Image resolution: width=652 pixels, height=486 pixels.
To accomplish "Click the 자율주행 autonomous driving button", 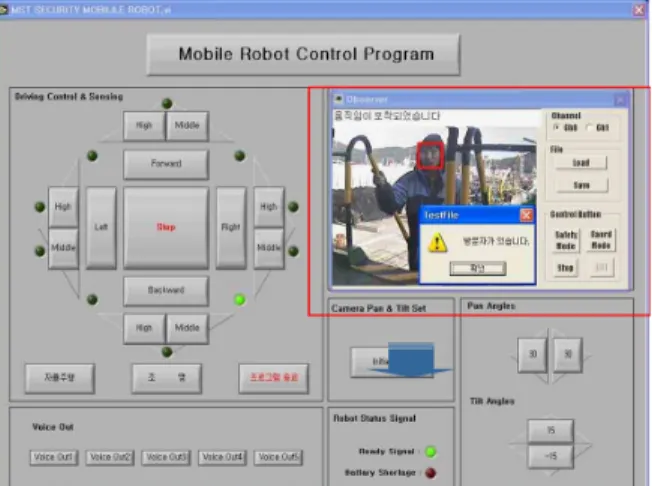I will pos(59,378).
